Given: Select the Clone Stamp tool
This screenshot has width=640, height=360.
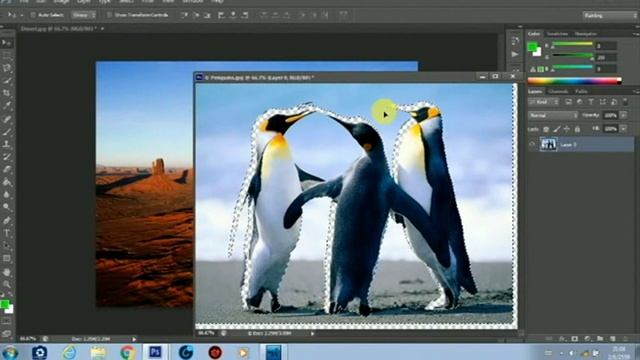Looking at the screenshot, I should [7, 144].
